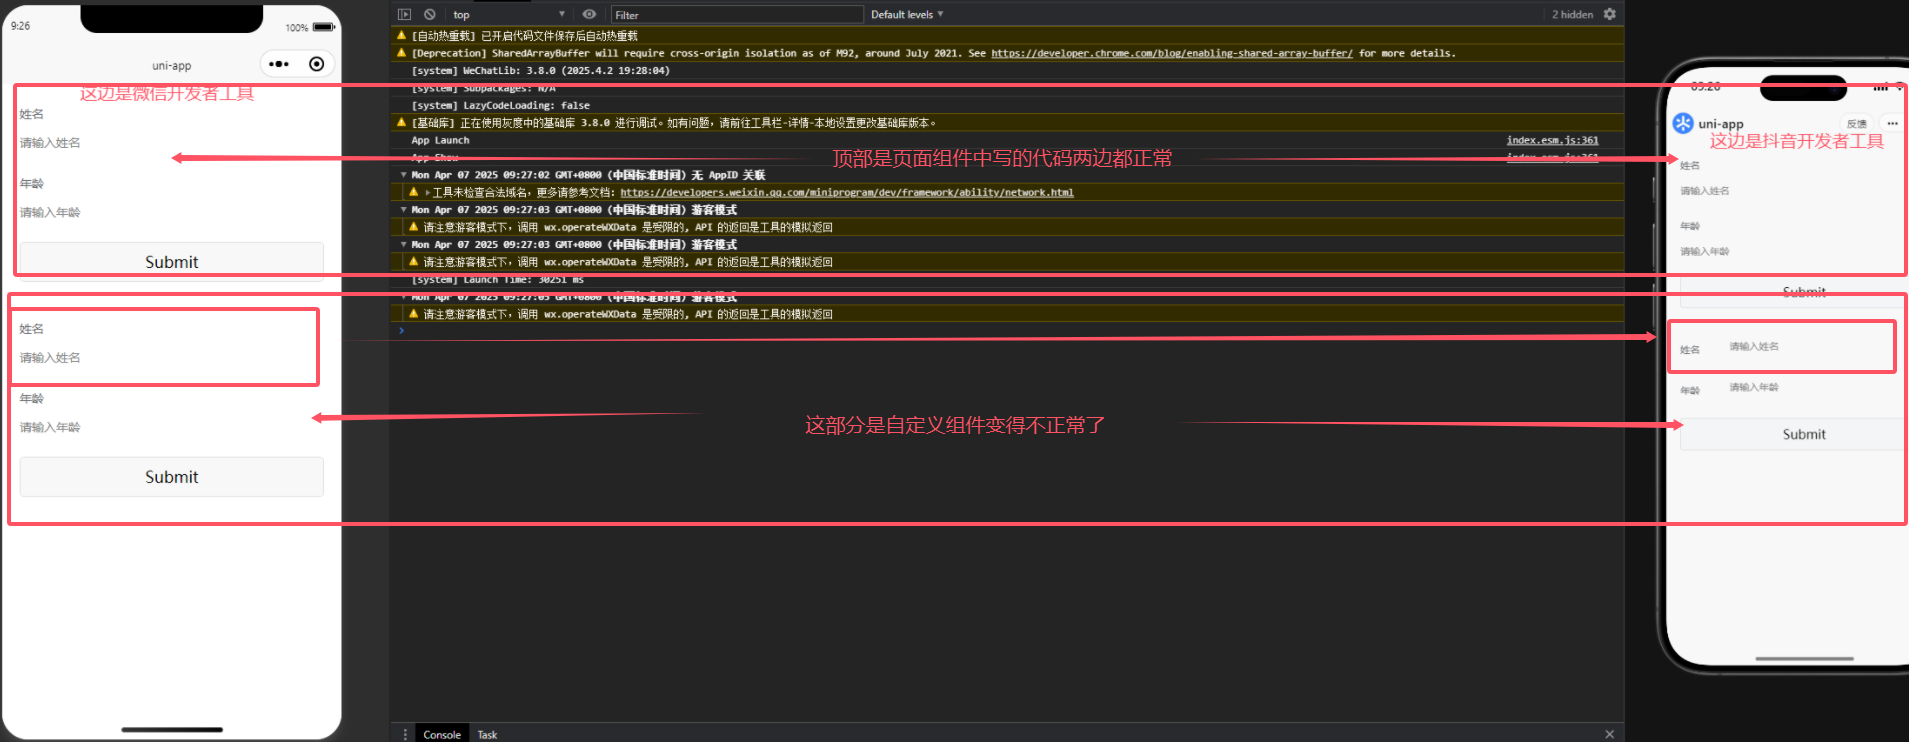Image resolution: width=1909 pixels, height=742 pixels.
Task: Tap the uni-app logo in Douyin simulator
Action: [1683, 123]
